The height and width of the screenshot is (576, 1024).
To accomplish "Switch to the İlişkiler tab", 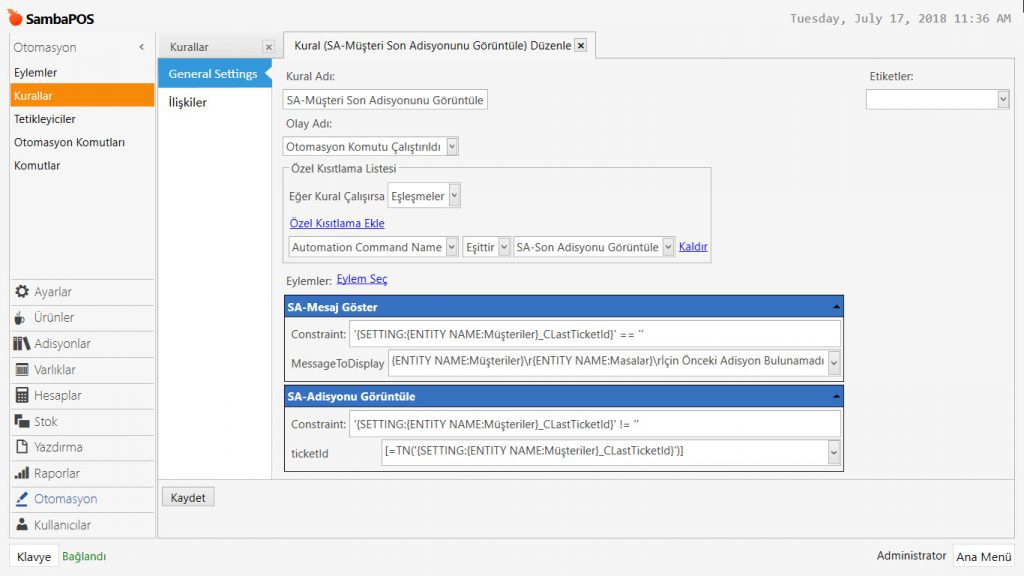I will (x=188, y=102).
